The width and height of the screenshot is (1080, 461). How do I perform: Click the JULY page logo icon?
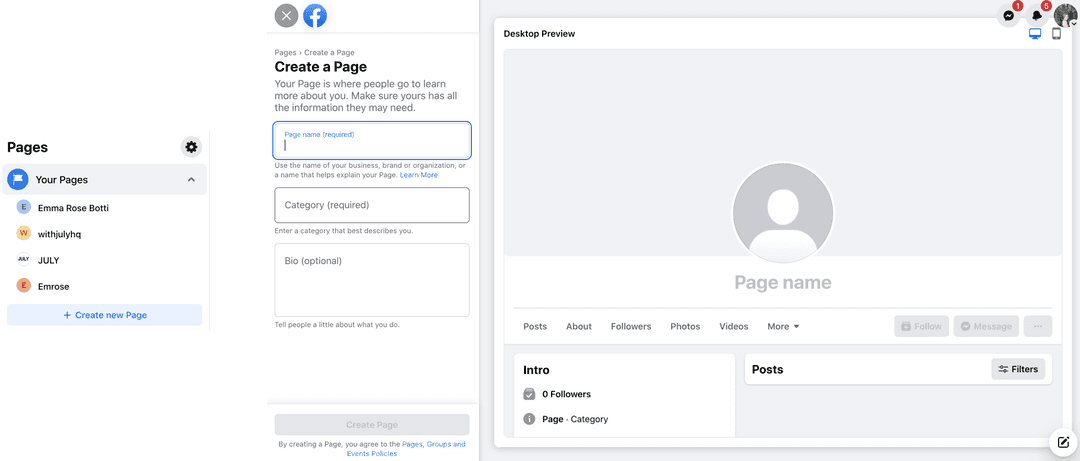coord(24,260)
